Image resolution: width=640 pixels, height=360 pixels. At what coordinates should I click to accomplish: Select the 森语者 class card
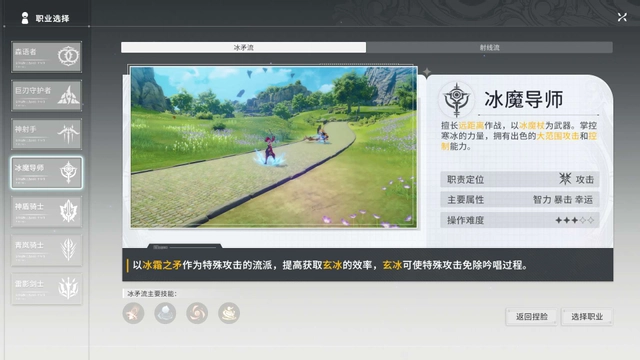(x=47, y=56)
